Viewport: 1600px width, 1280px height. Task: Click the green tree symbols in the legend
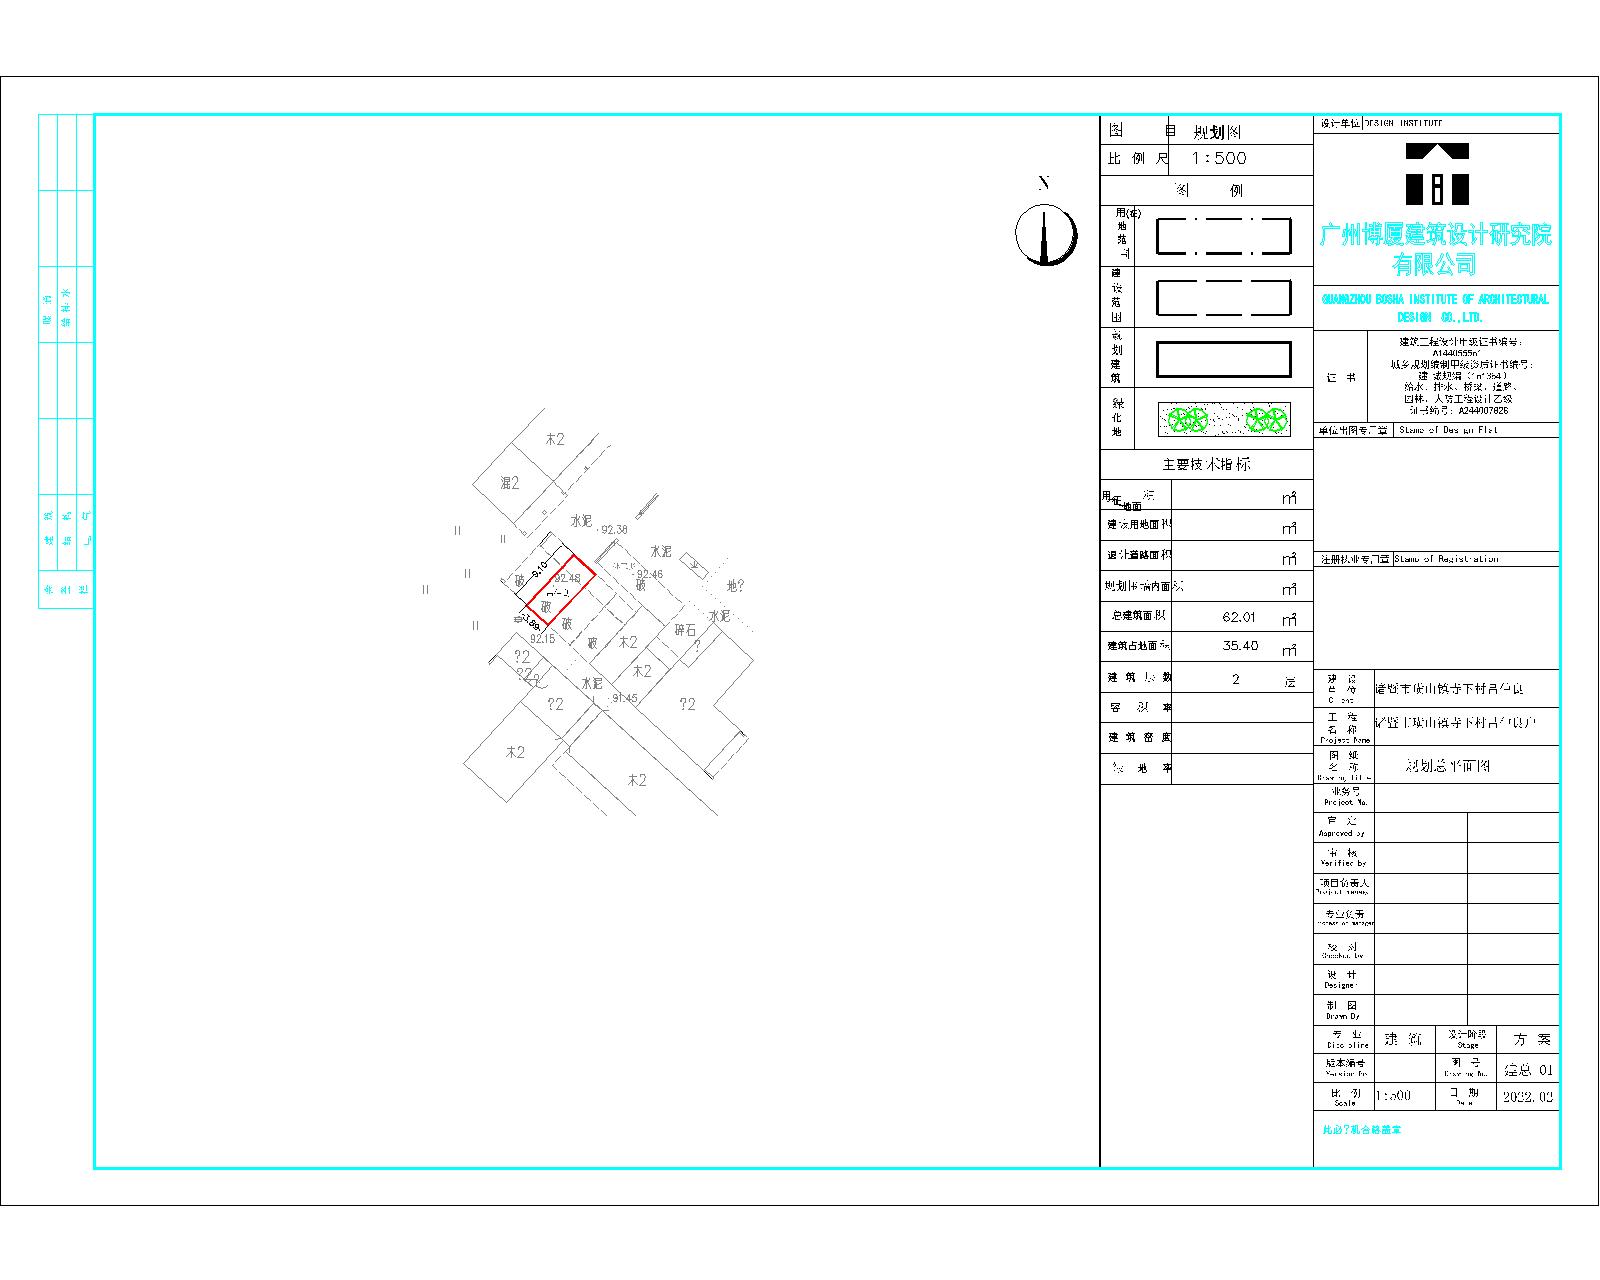coord(1223,420)
